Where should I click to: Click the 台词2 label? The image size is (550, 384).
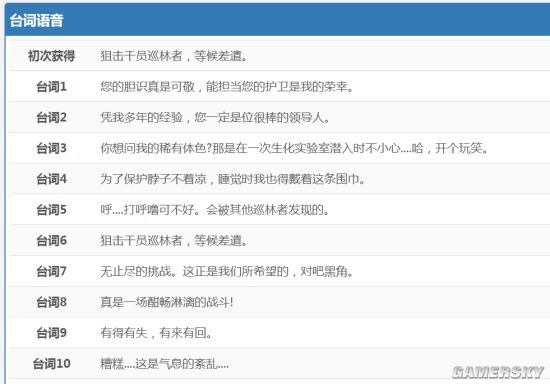coord(51,117)
